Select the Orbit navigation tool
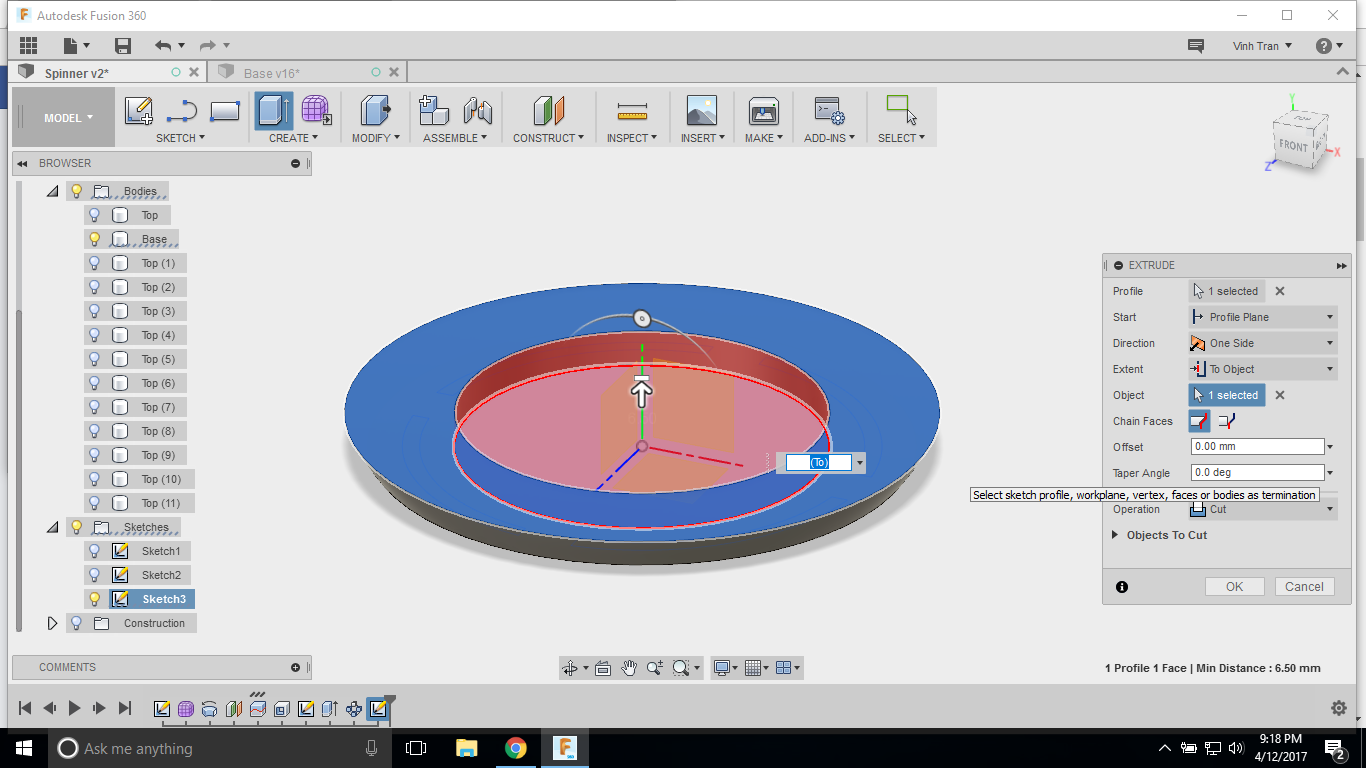1366x768 pixels. (x=570, y=668)
